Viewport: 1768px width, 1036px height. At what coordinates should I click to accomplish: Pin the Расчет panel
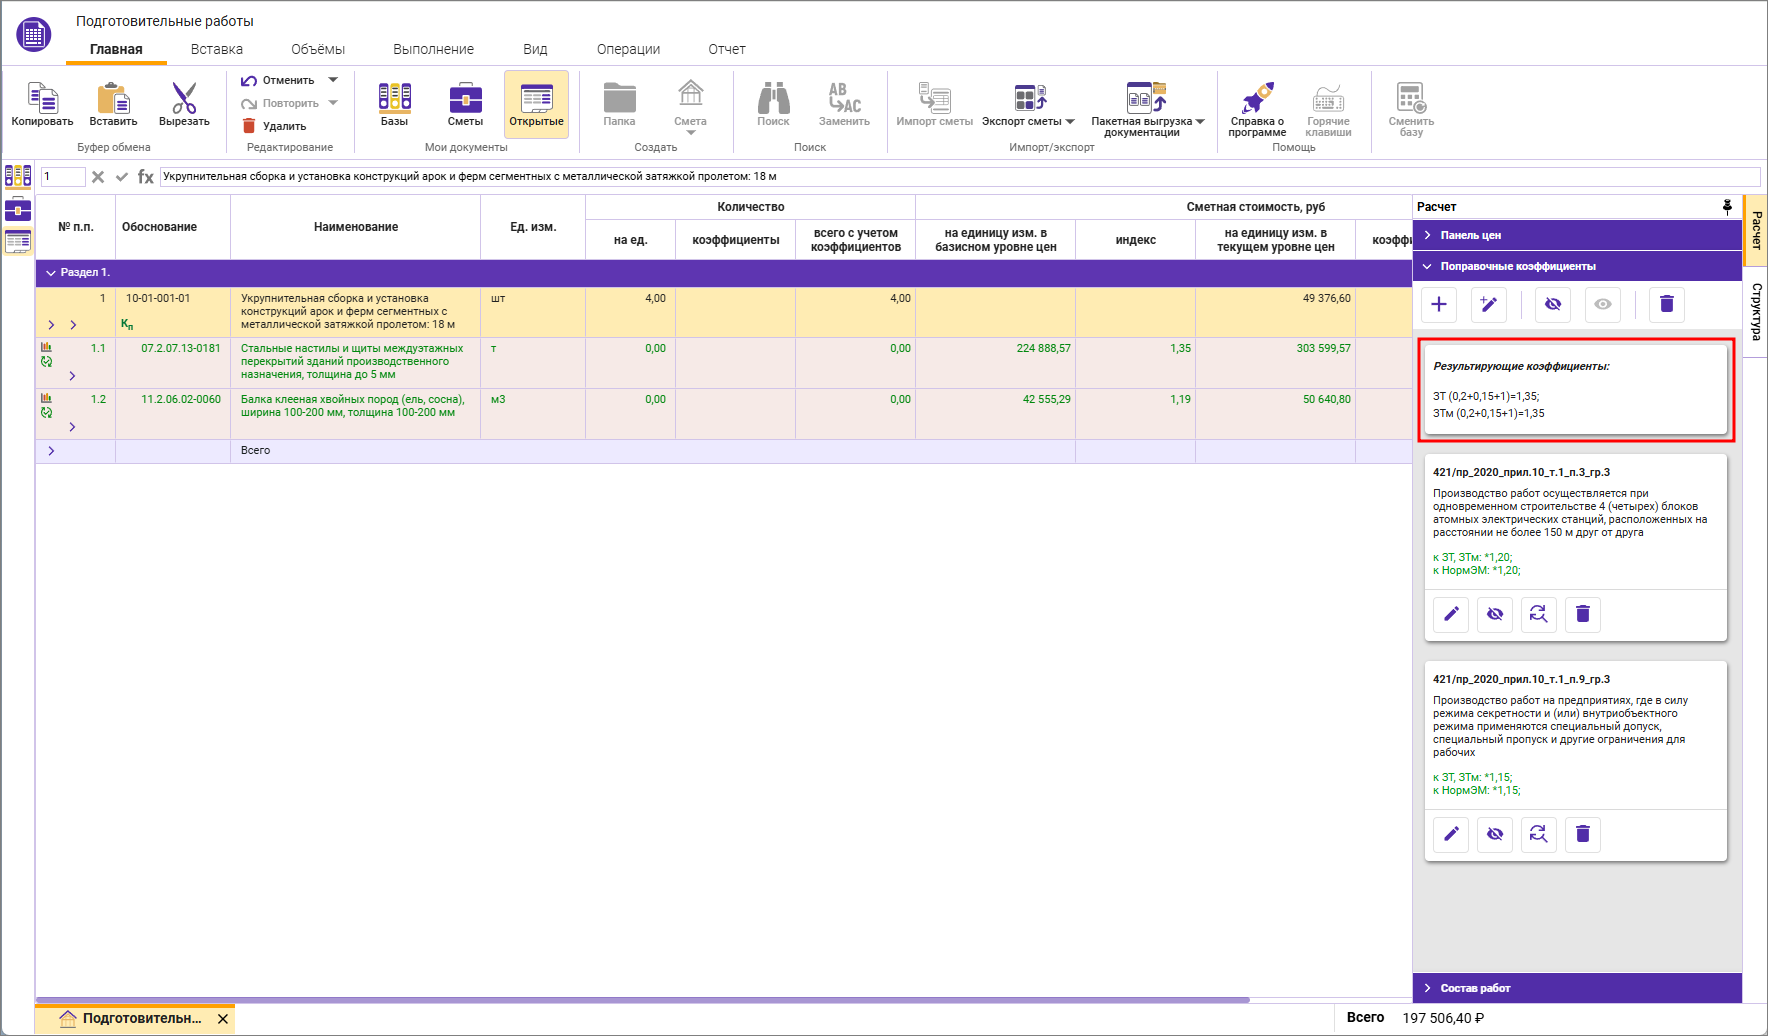[x=1727, y=207]
